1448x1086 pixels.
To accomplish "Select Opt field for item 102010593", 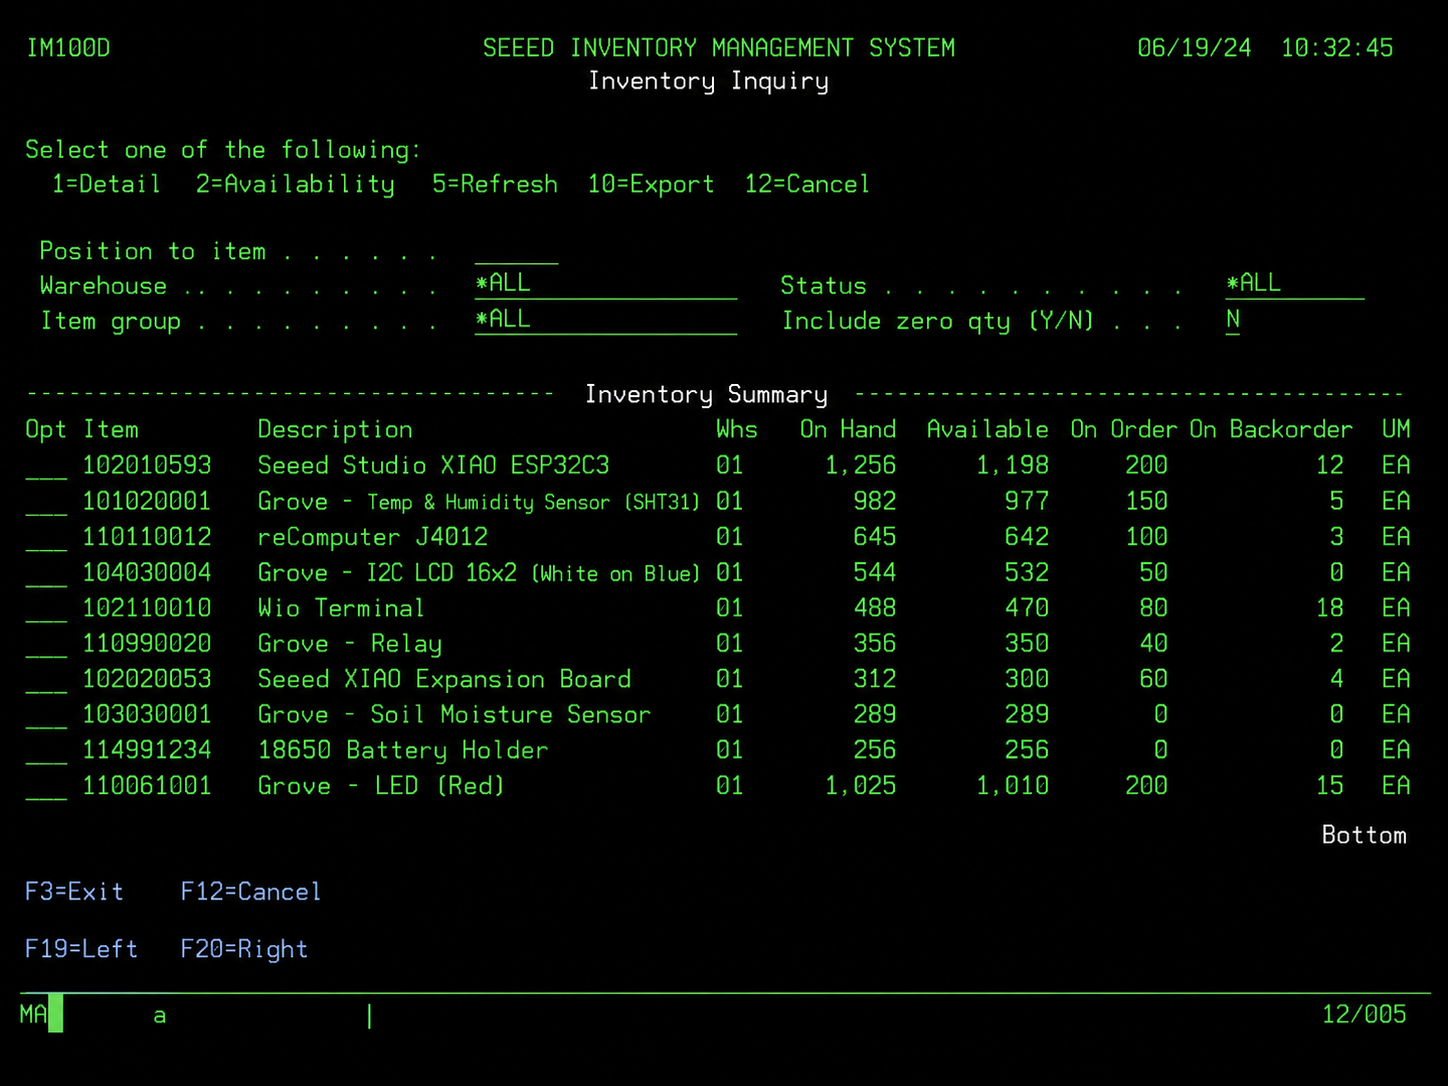I will point(46,466).
